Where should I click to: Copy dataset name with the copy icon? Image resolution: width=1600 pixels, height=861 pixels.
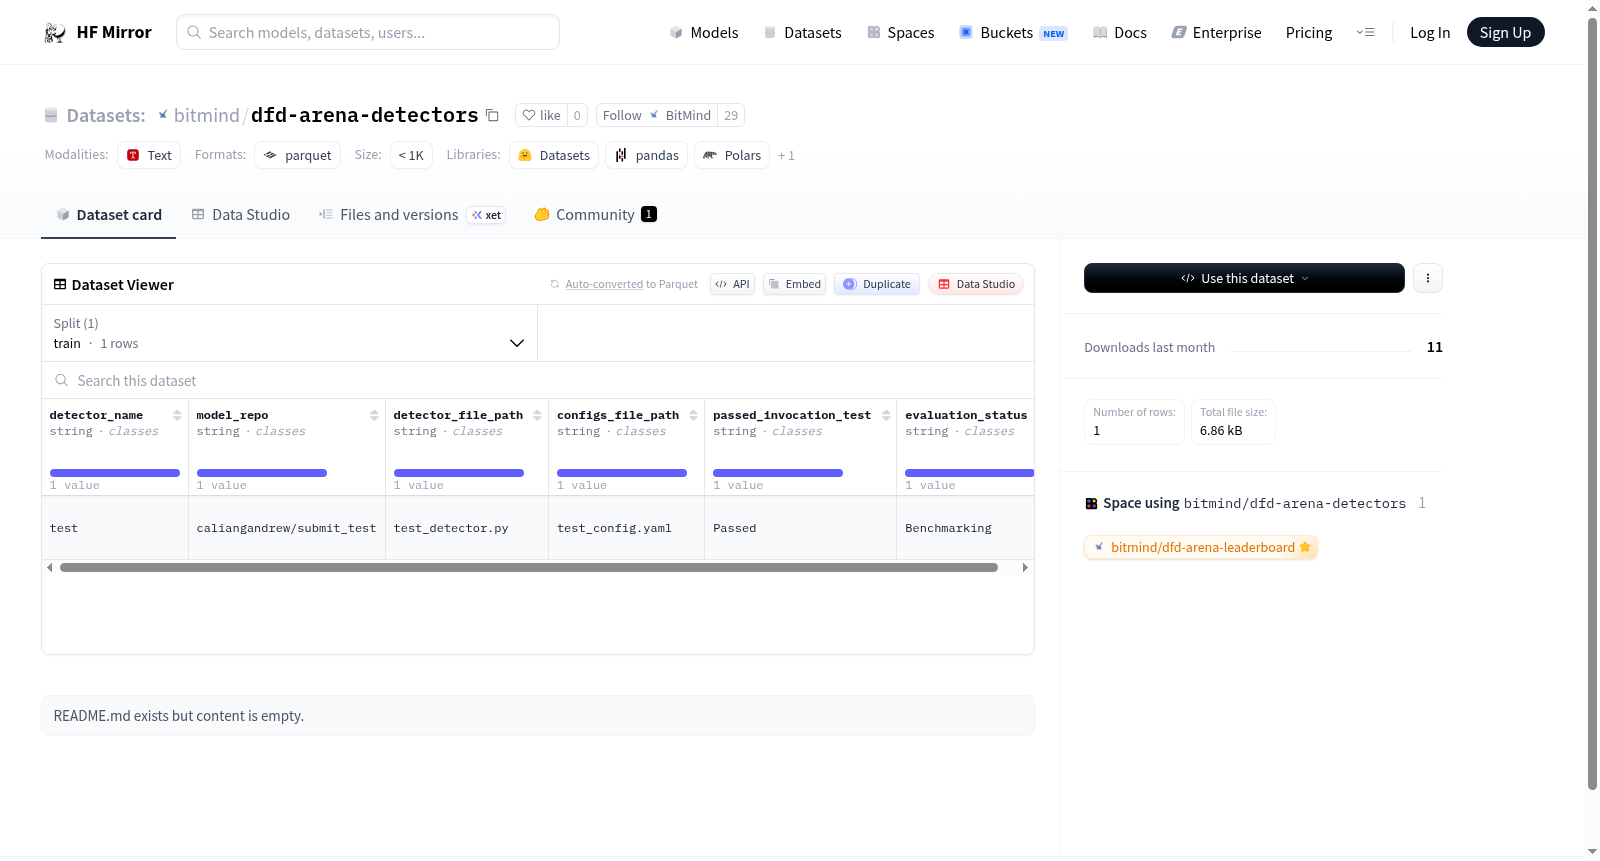492,115
